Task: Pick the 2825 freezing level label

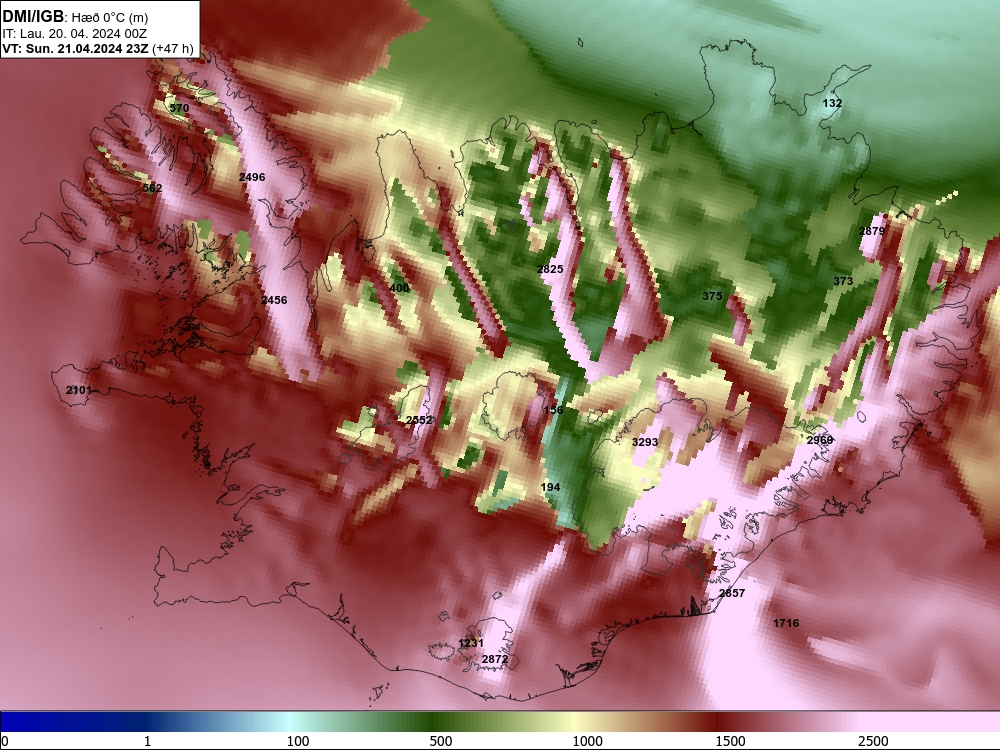Action: [x=550, y=269]
